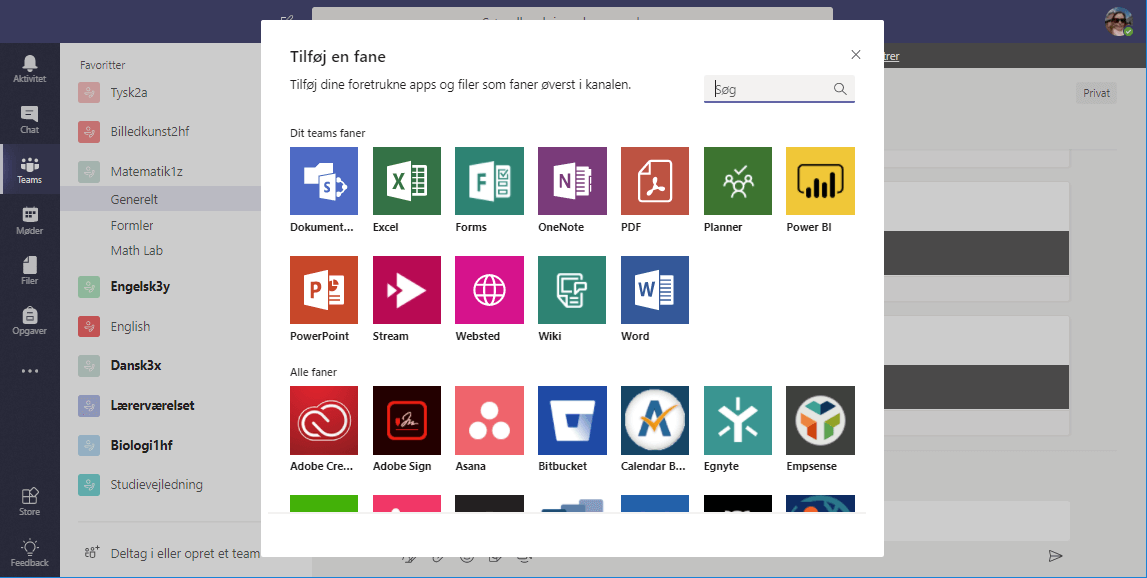Choose the Calendar BOT app tile
This screenshot has height=578, width=1147.
(x=655, y=420)
